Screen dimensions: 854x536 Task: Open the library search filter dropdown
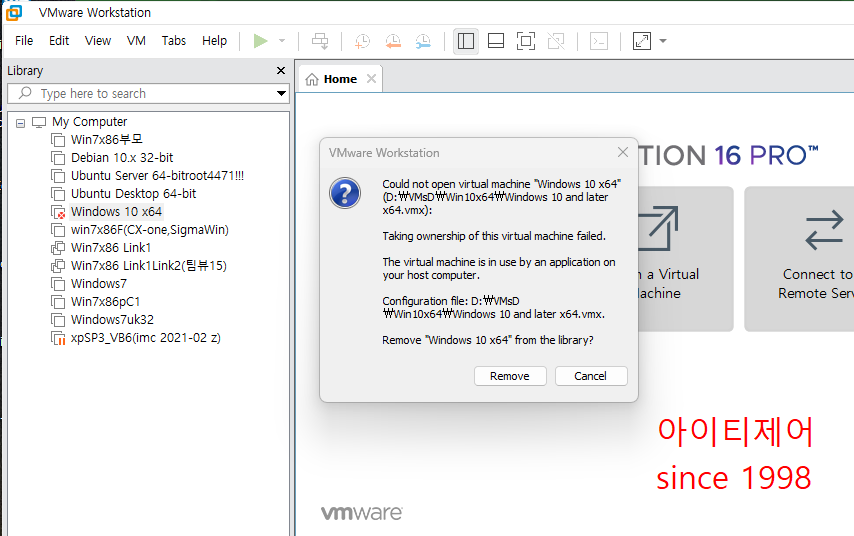pyautogui.click(x=281, y=93)
